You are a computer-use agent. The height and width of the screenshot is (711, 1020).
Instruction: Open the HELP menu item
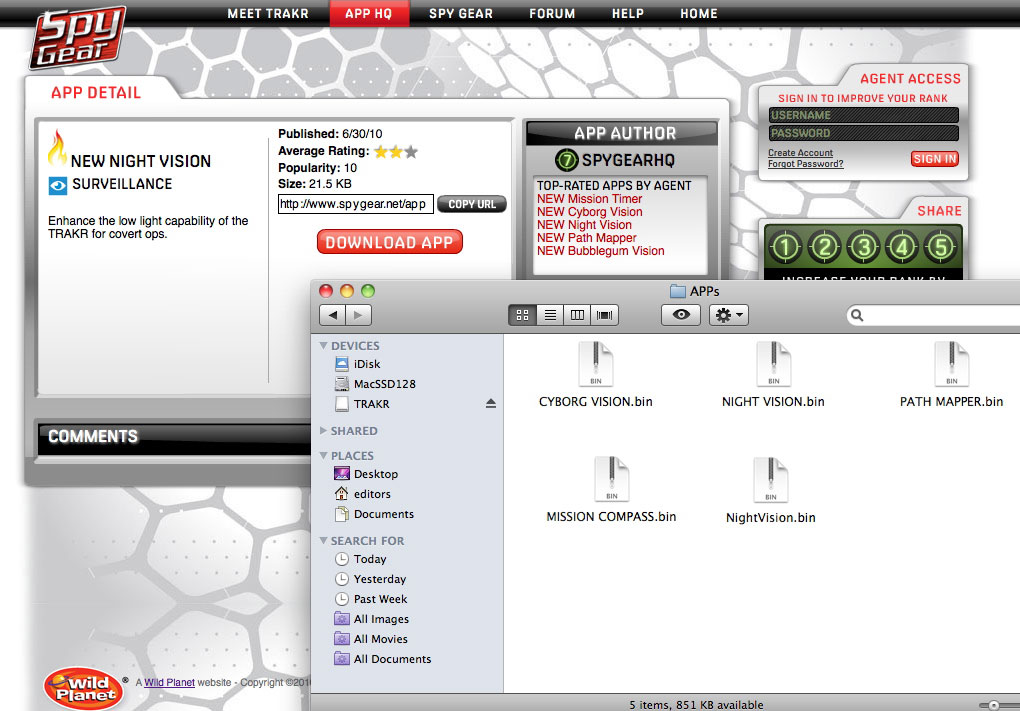click(628, 14)
